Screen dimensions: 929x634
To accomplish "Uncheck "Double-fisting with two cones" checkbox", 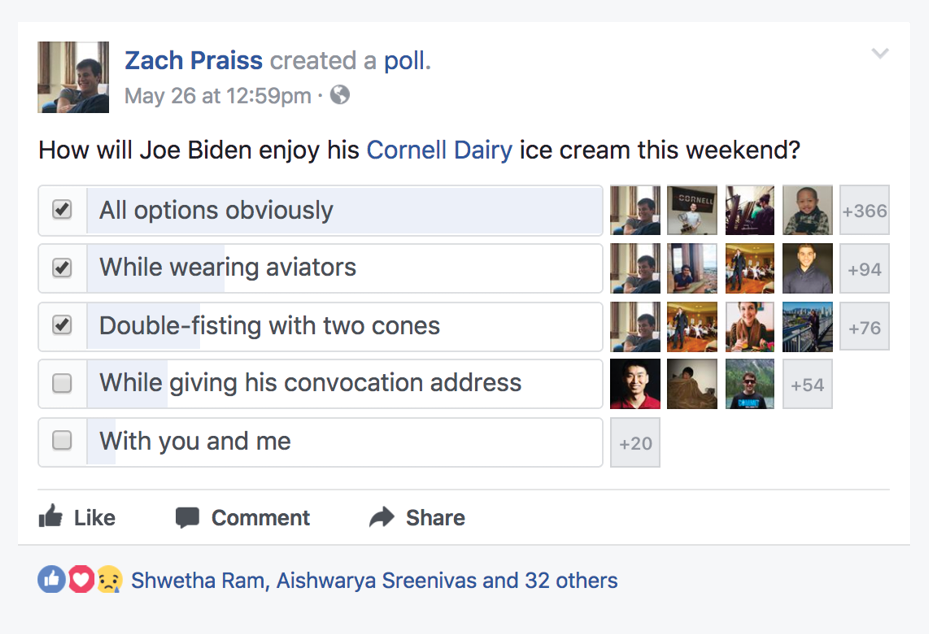I will coord(62,325).
